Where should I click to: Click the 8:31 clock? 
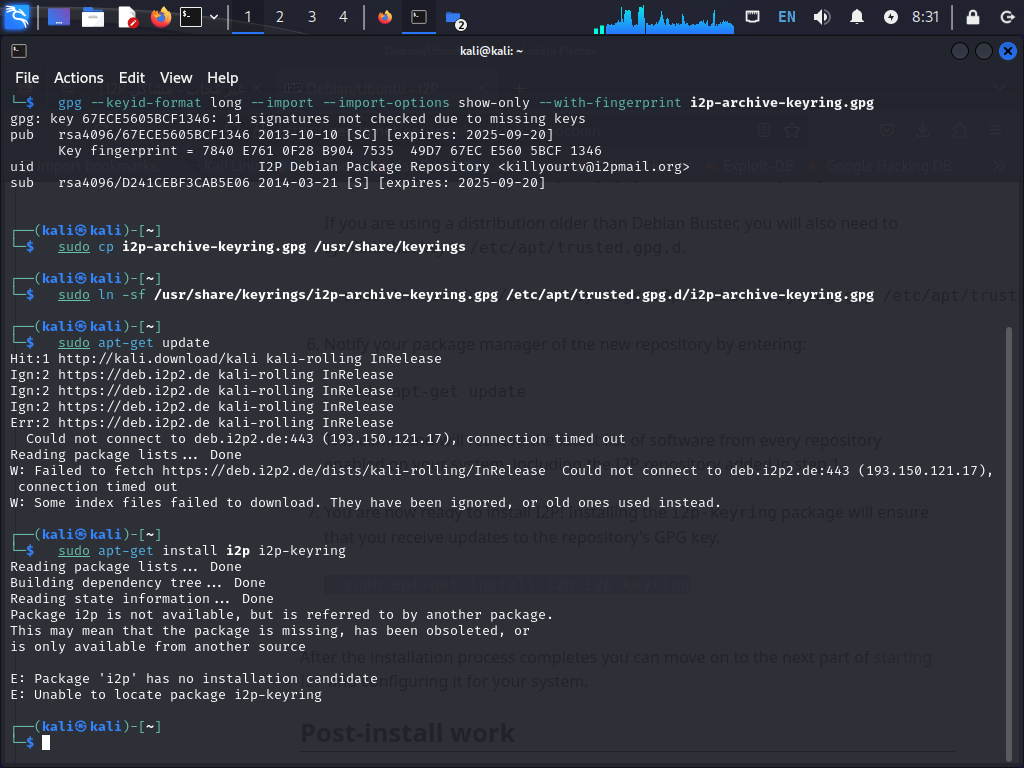pos(925,17)
